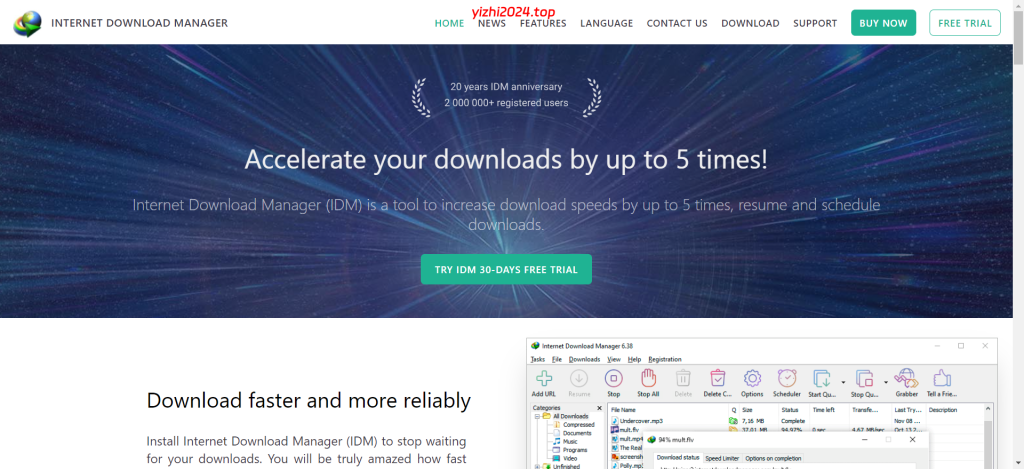Image resolution: width=1024 pixels, height=469 pixels.
Task: Click the Add URL plus icon
Action: click(x=544, y=379)
